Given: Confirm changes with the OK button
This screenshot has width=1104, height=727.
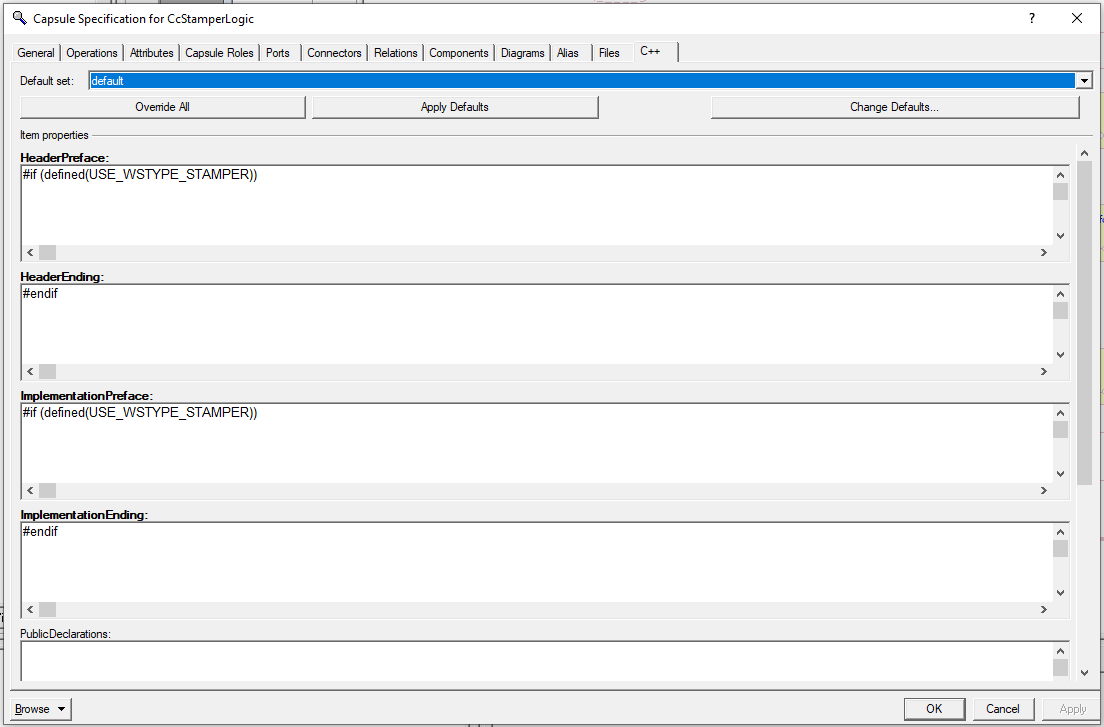Looking at the screenshot, I should 934,708.
